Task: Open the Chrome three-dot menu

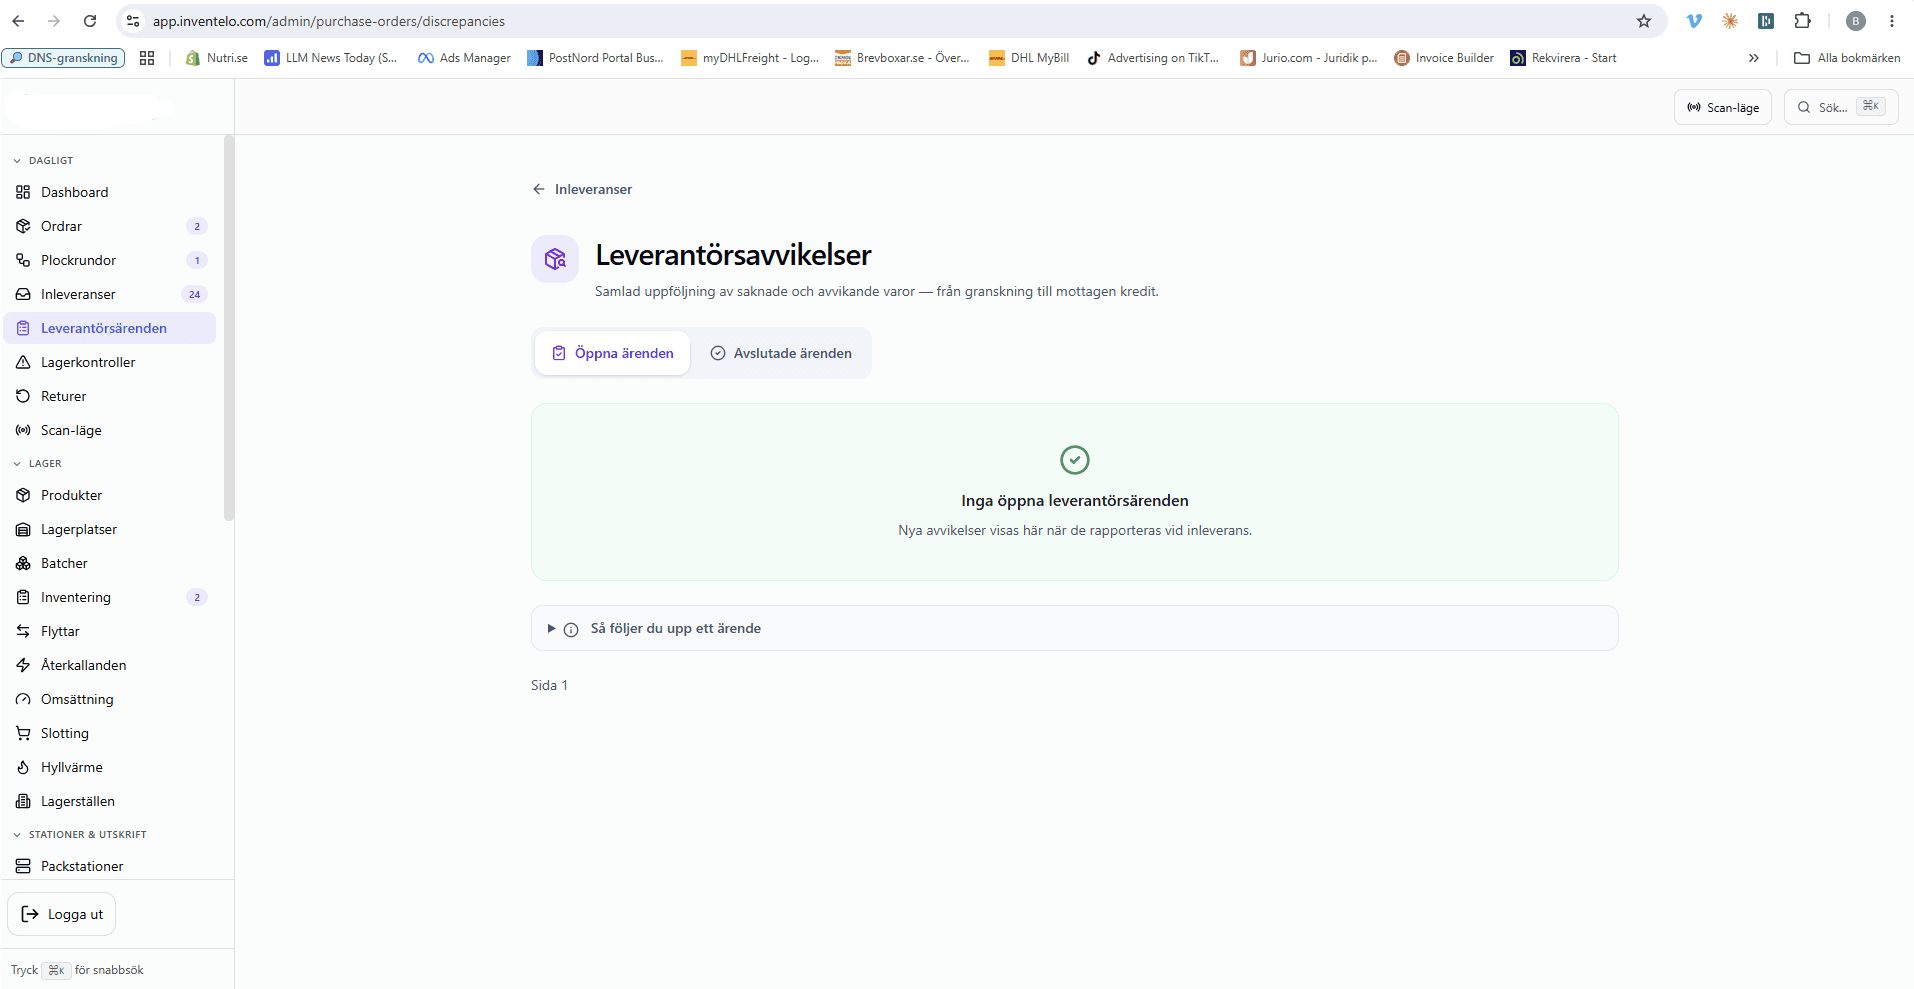Action: click(1892, 21)
